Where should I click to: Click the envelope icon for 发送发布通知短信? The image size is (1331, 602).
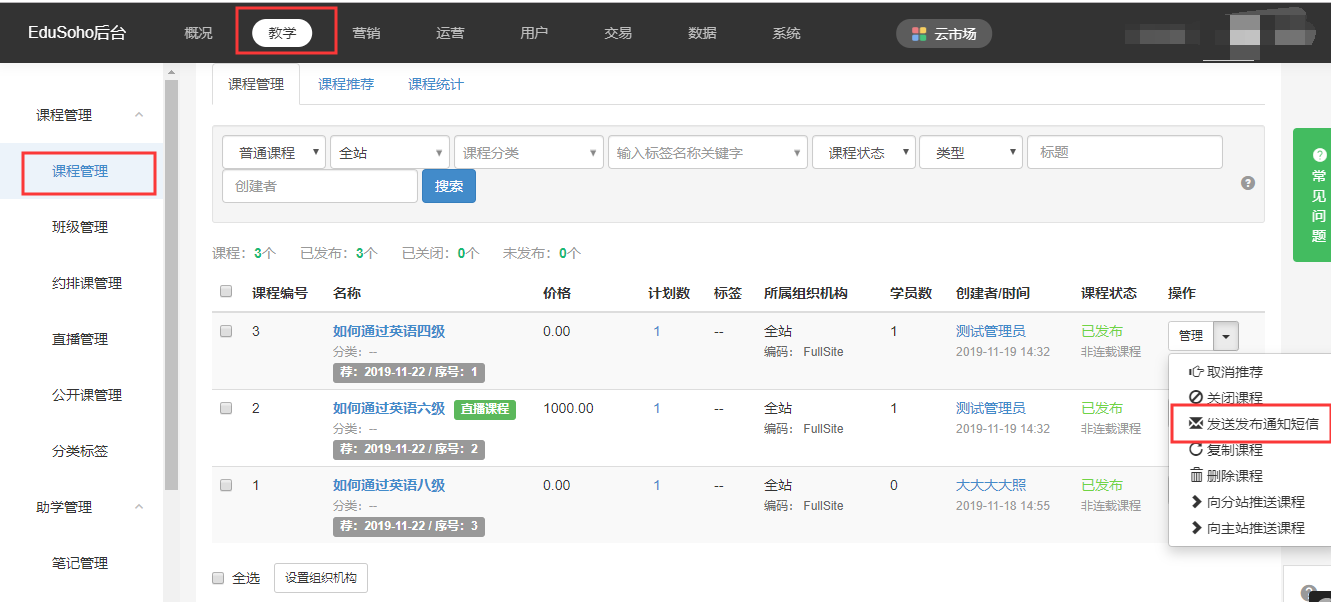1195,424
